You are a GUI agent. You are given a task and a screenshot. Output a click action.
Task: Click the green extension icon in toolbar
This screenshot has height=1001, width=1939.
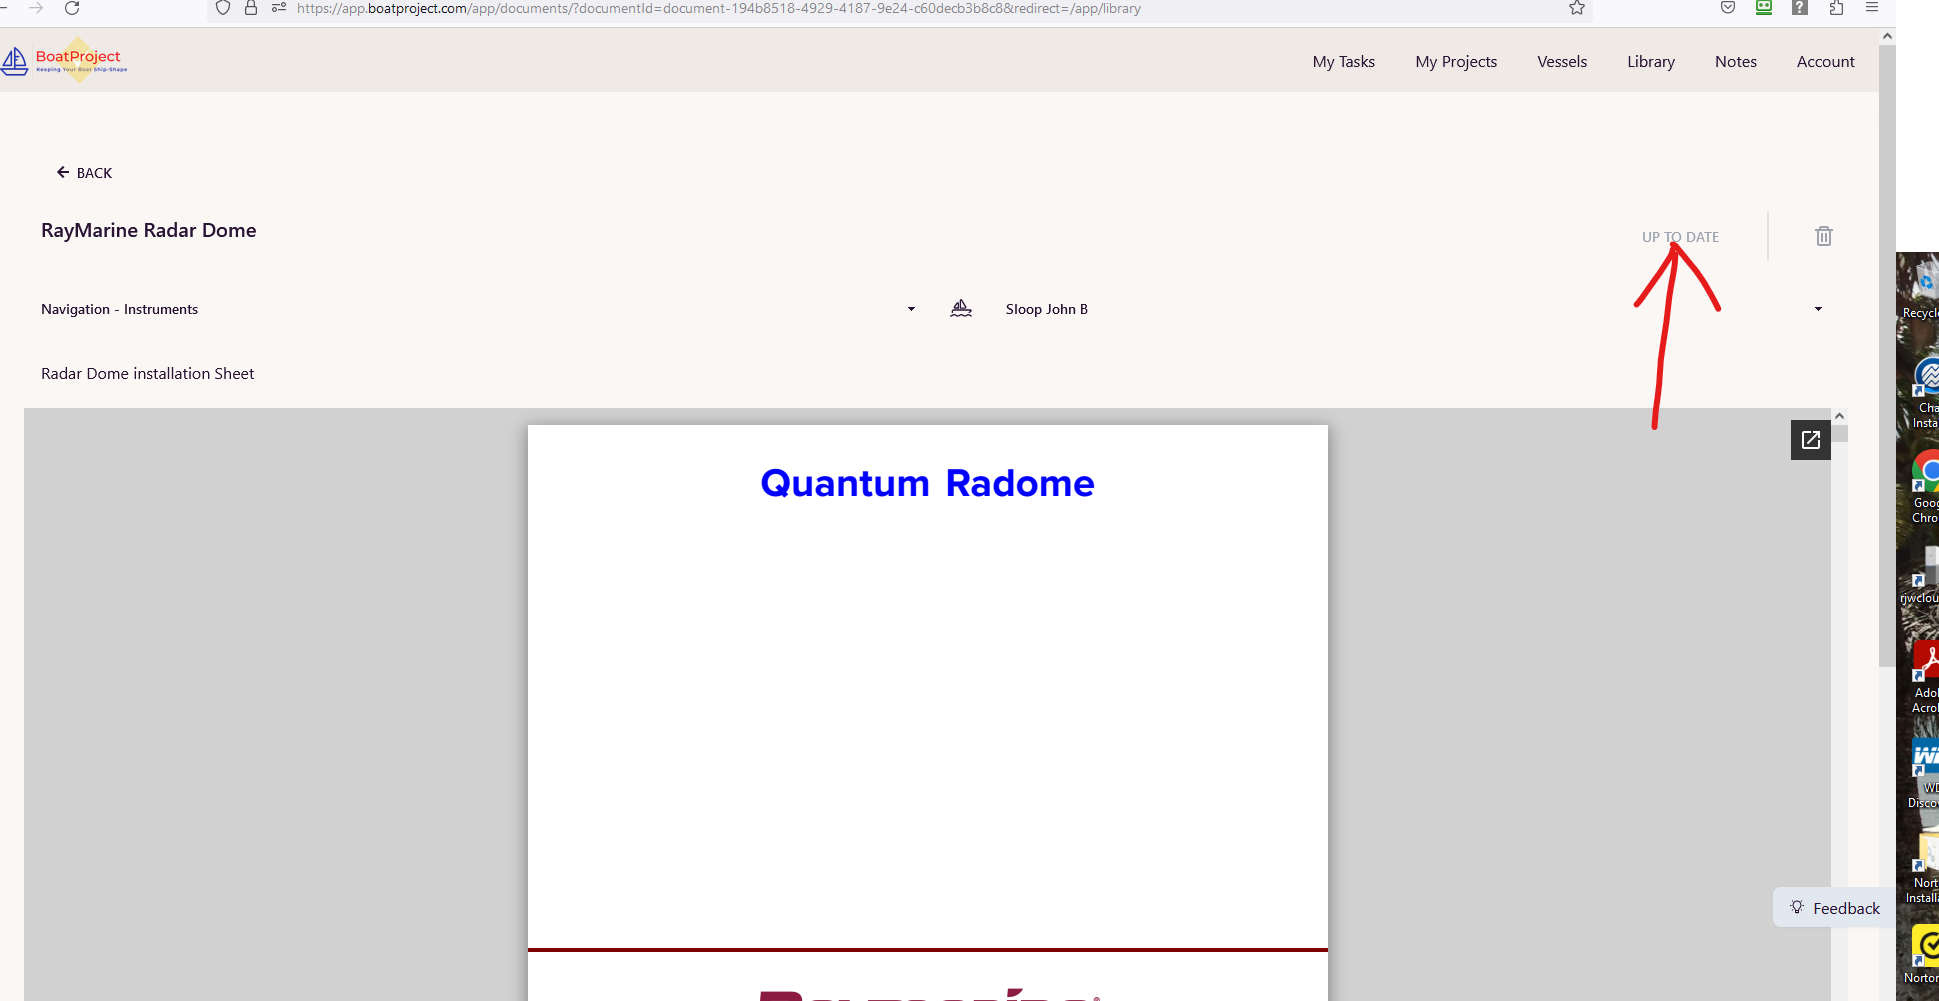1764,8
